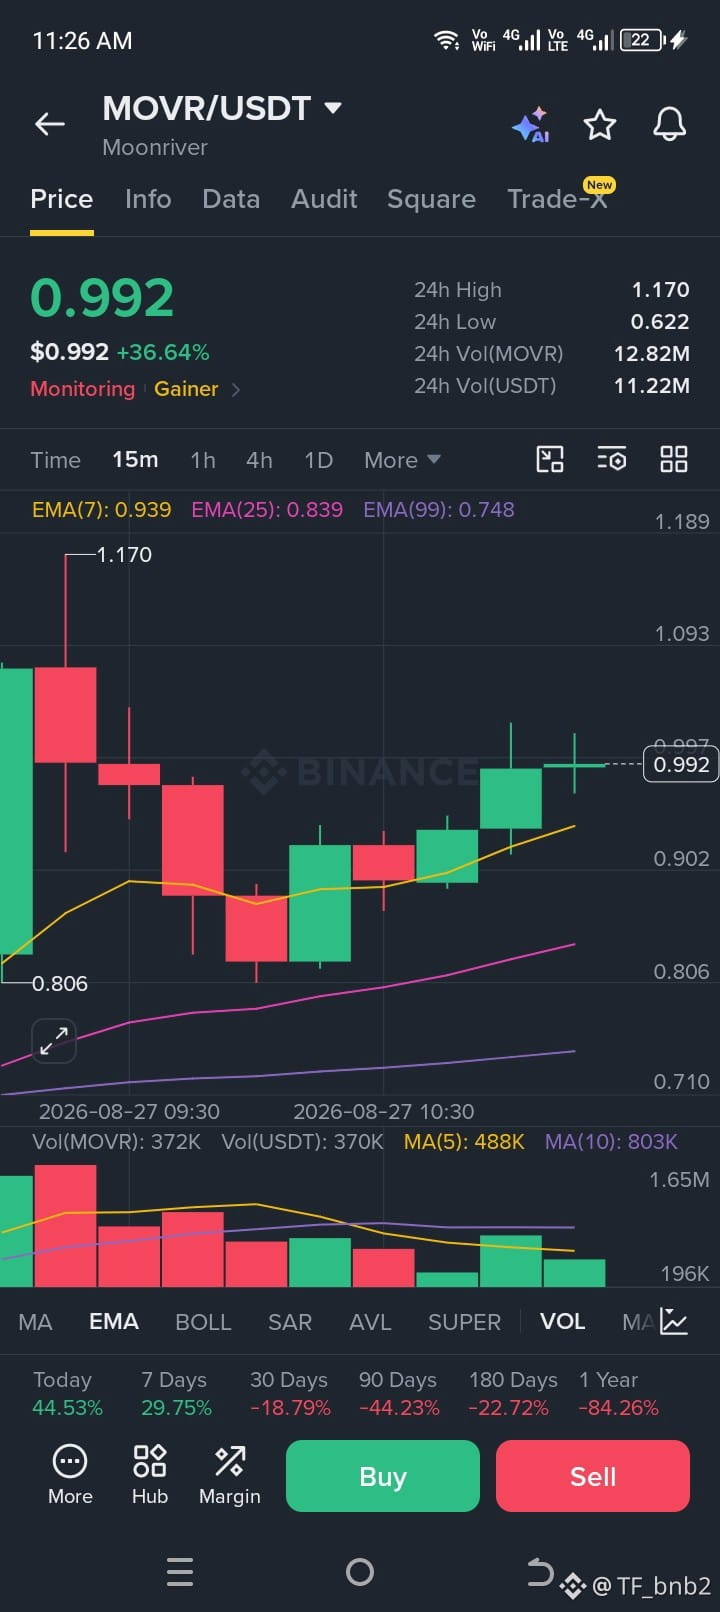Tap the EMA(99): 0.748 legend
This screenshot has height=1612, width=720.
(x=439, y=510)
